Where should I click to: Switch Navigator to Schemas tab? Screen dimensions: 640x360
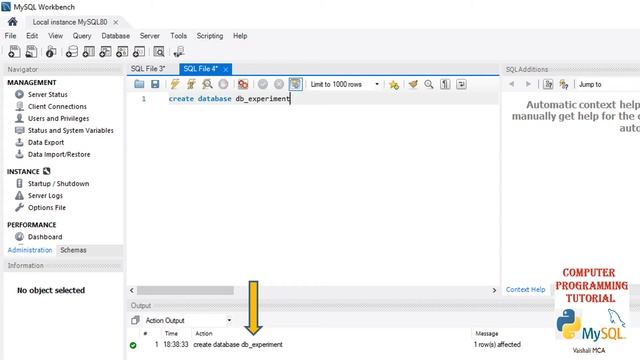(x=73, y=250)
